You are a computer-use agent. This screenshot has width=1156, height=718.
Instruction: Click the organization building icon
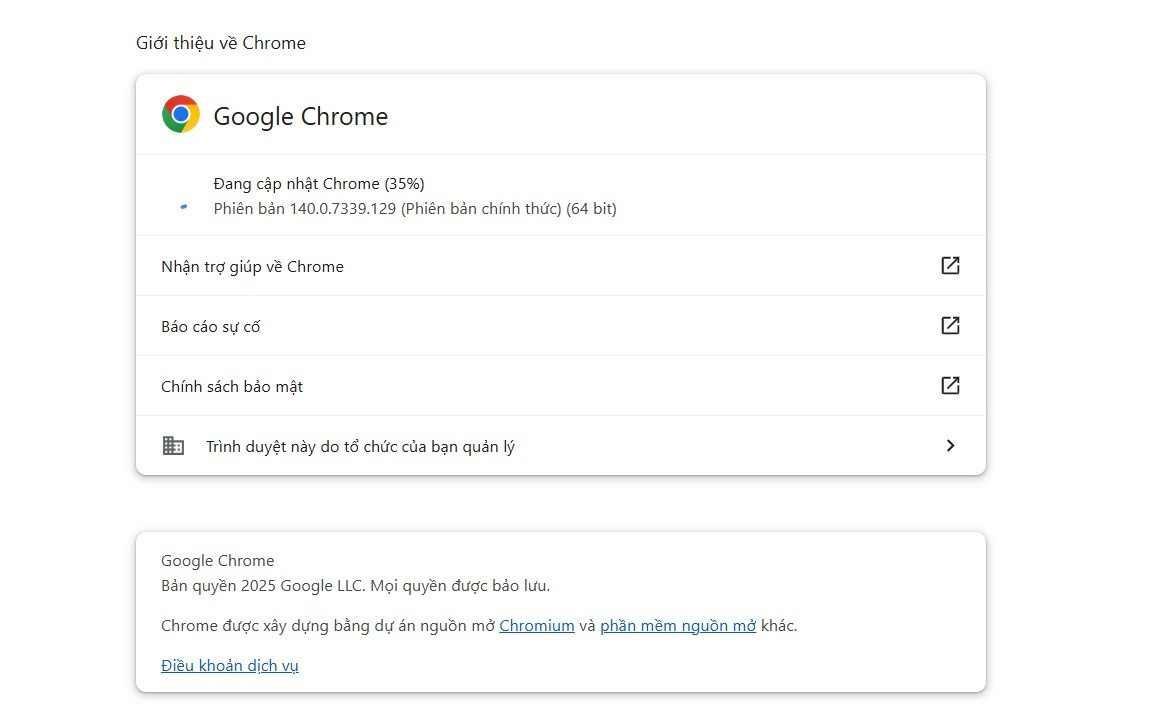(x=173, y=445)
